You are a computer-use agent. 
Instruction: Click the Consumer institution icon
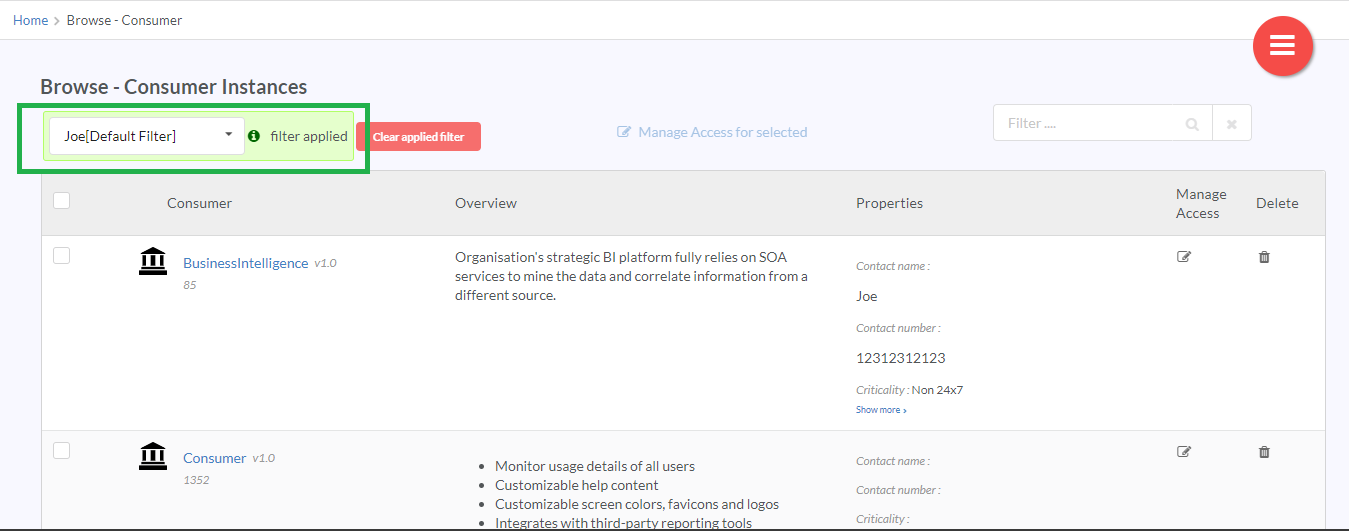tap(152, 456)
